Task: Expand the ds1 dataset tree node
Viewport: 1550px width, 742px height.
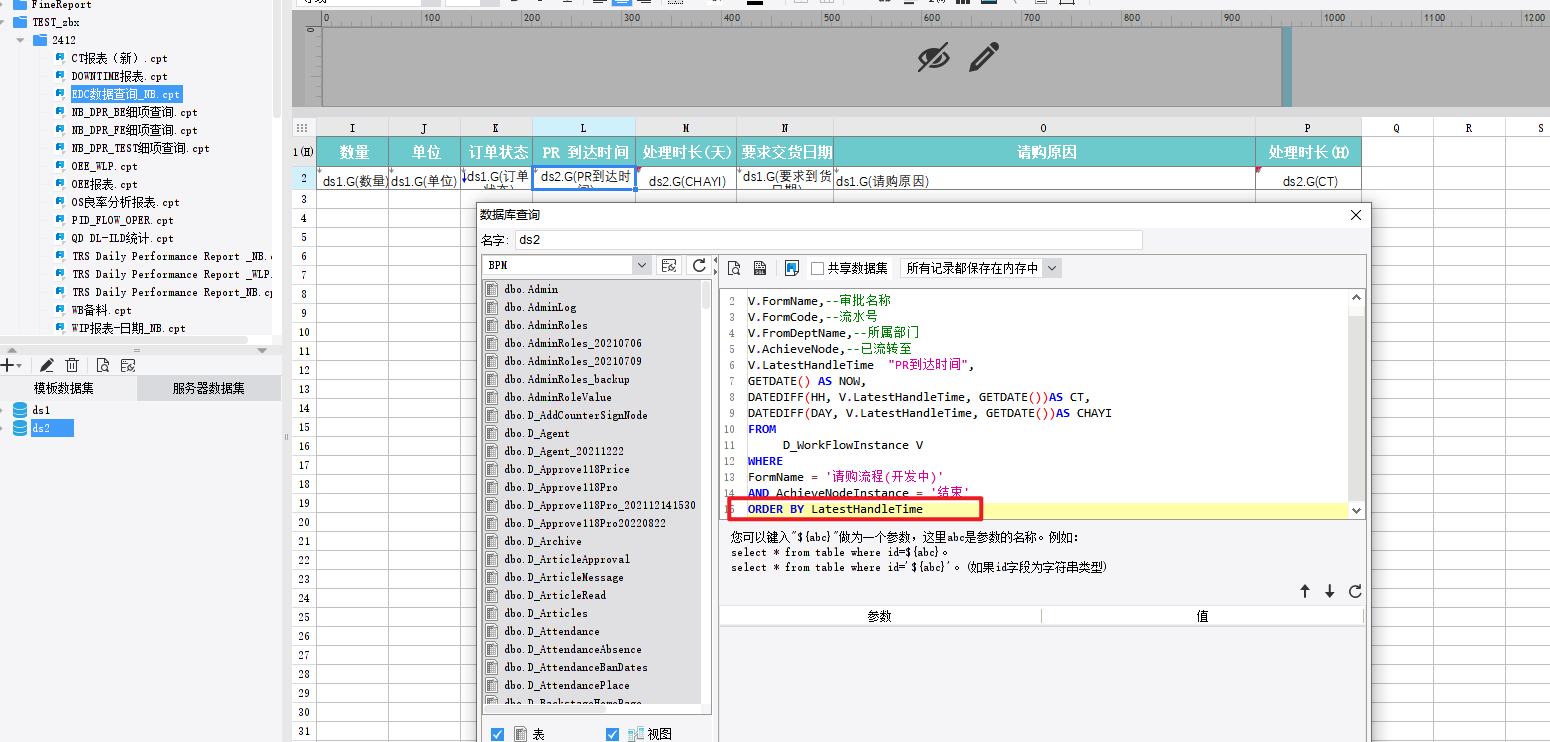Action: click(4, 410)
